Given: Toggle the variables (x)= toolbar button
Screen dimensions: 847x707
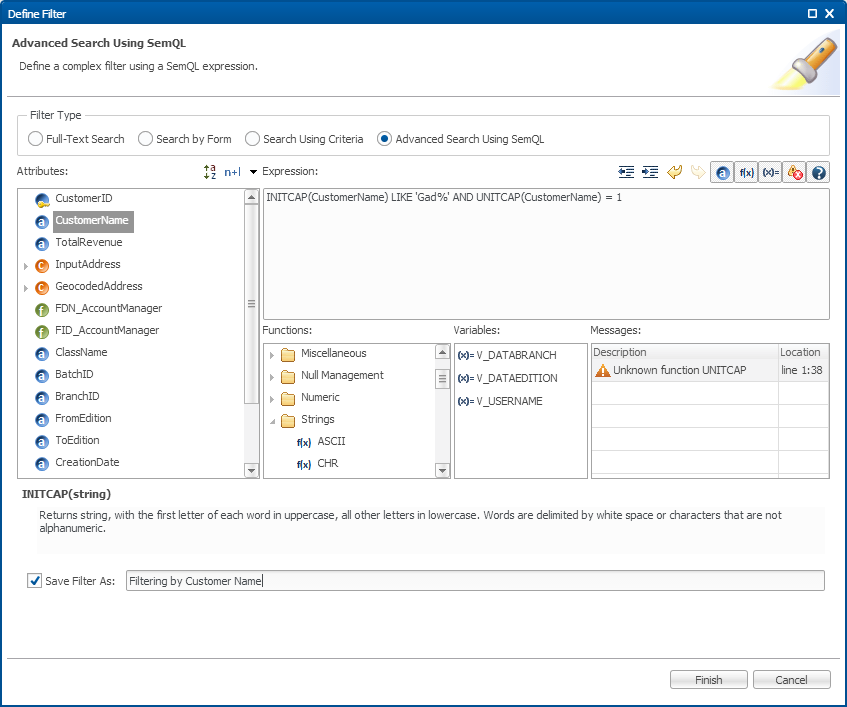Looking at the screenshot, I should click(x=770, y=173).
